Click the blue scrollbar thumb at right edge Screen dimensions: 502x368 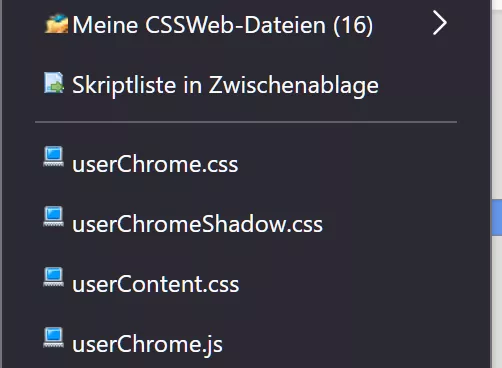tap(497, 217)
